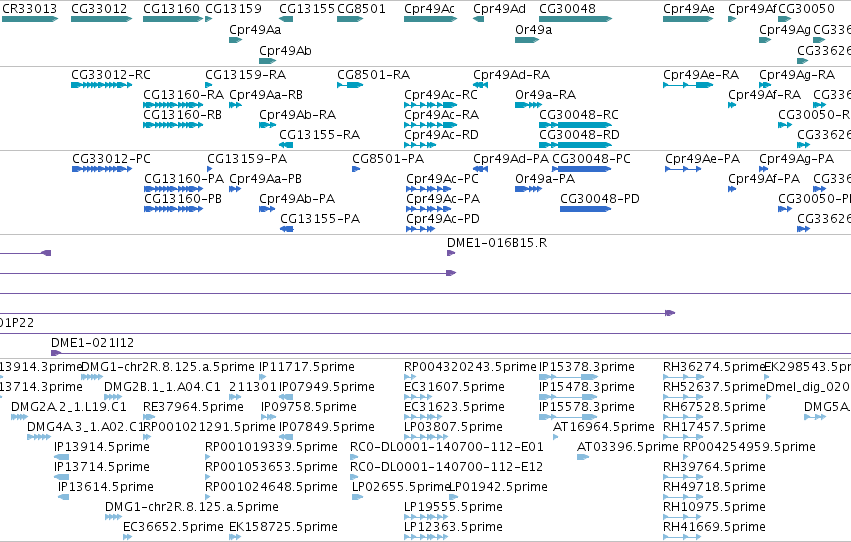Select EST EK158725.5prime
The height and width of the screenshot is (542, 851).
pos(283,527)
